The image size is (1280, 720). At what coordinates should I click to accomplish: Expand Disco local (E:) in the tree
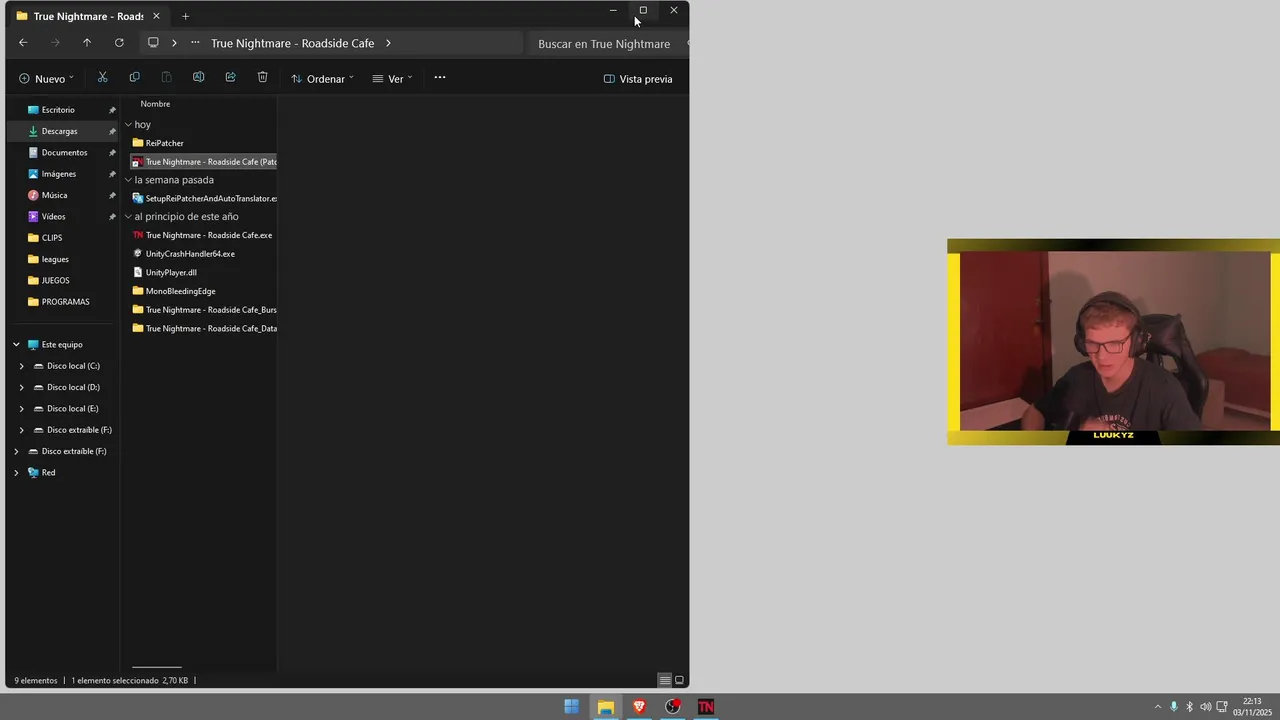[22, 409]
